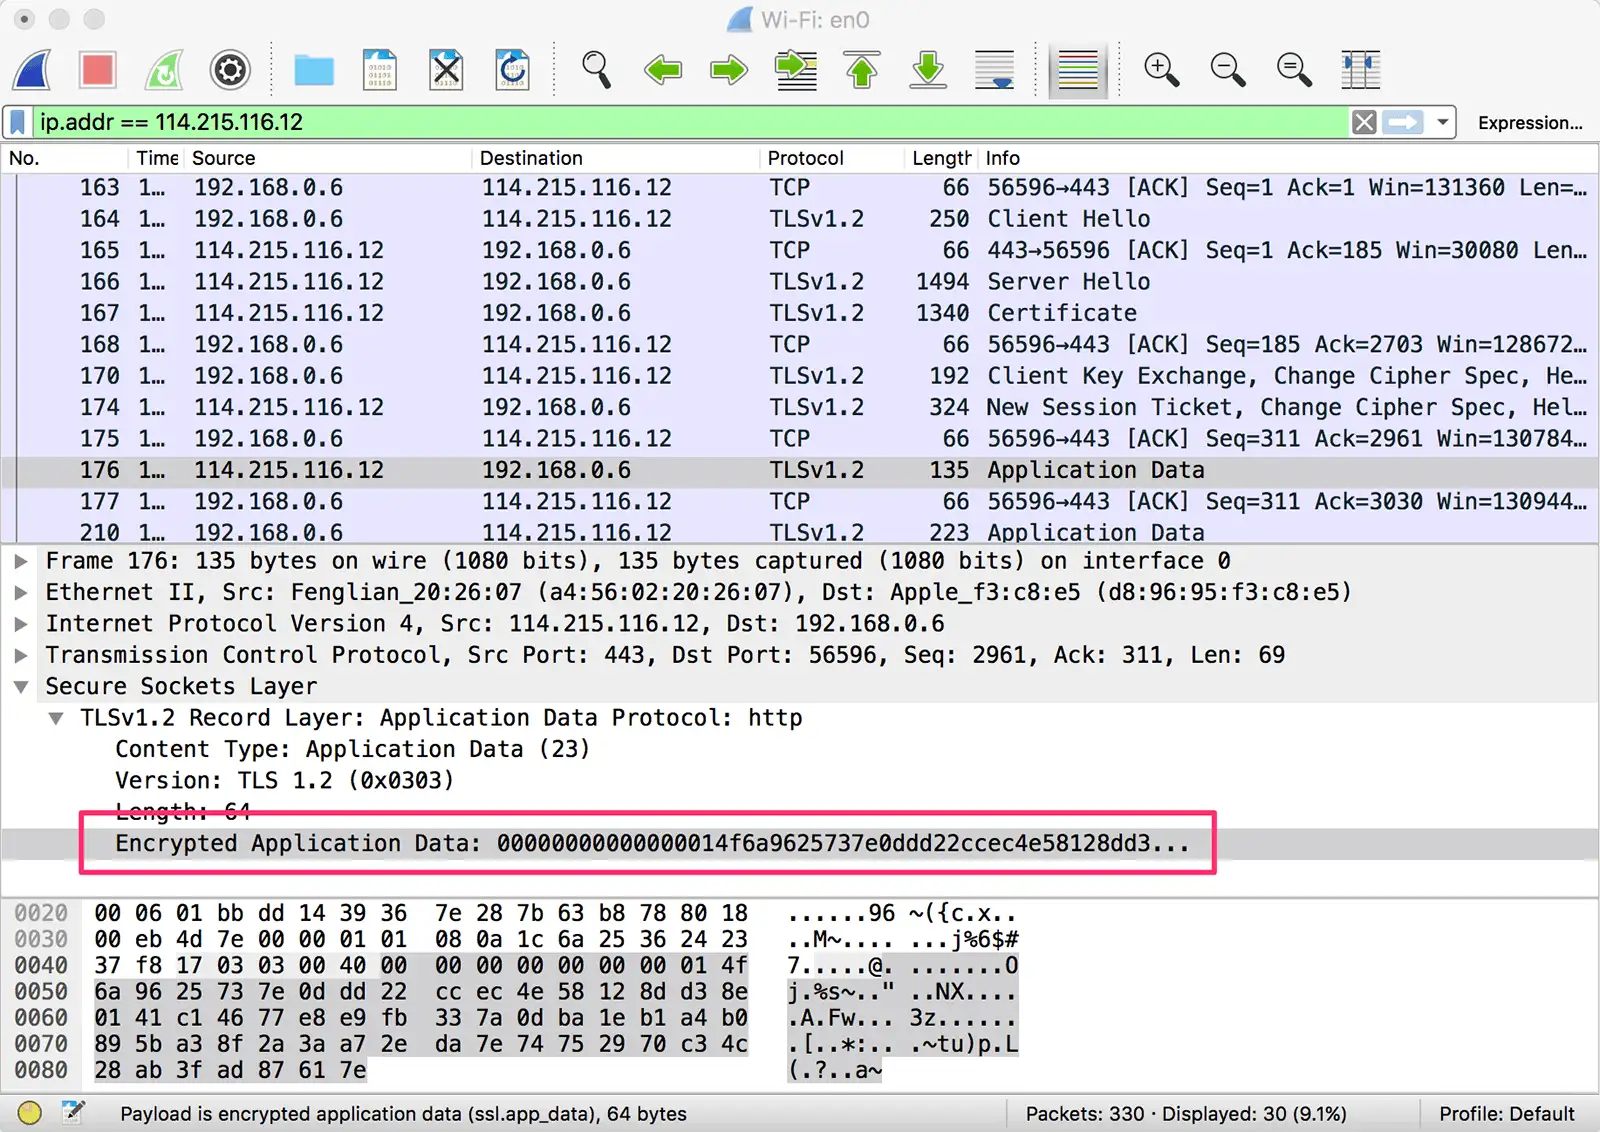This screenshot has height=1132, width=1600.
Task: Stop the running capture with red square
Action: tap(98, 70)
